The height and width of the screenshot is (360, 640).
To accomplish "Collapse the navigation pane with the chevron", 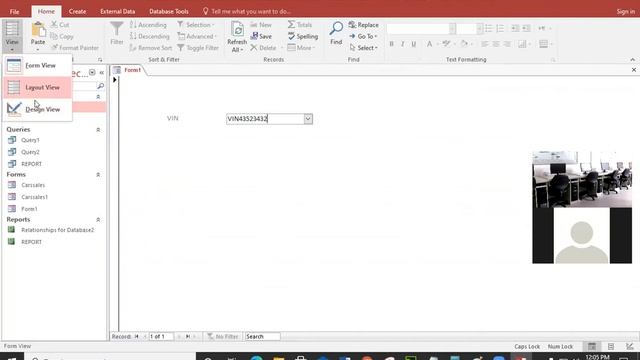I will 102,73.
